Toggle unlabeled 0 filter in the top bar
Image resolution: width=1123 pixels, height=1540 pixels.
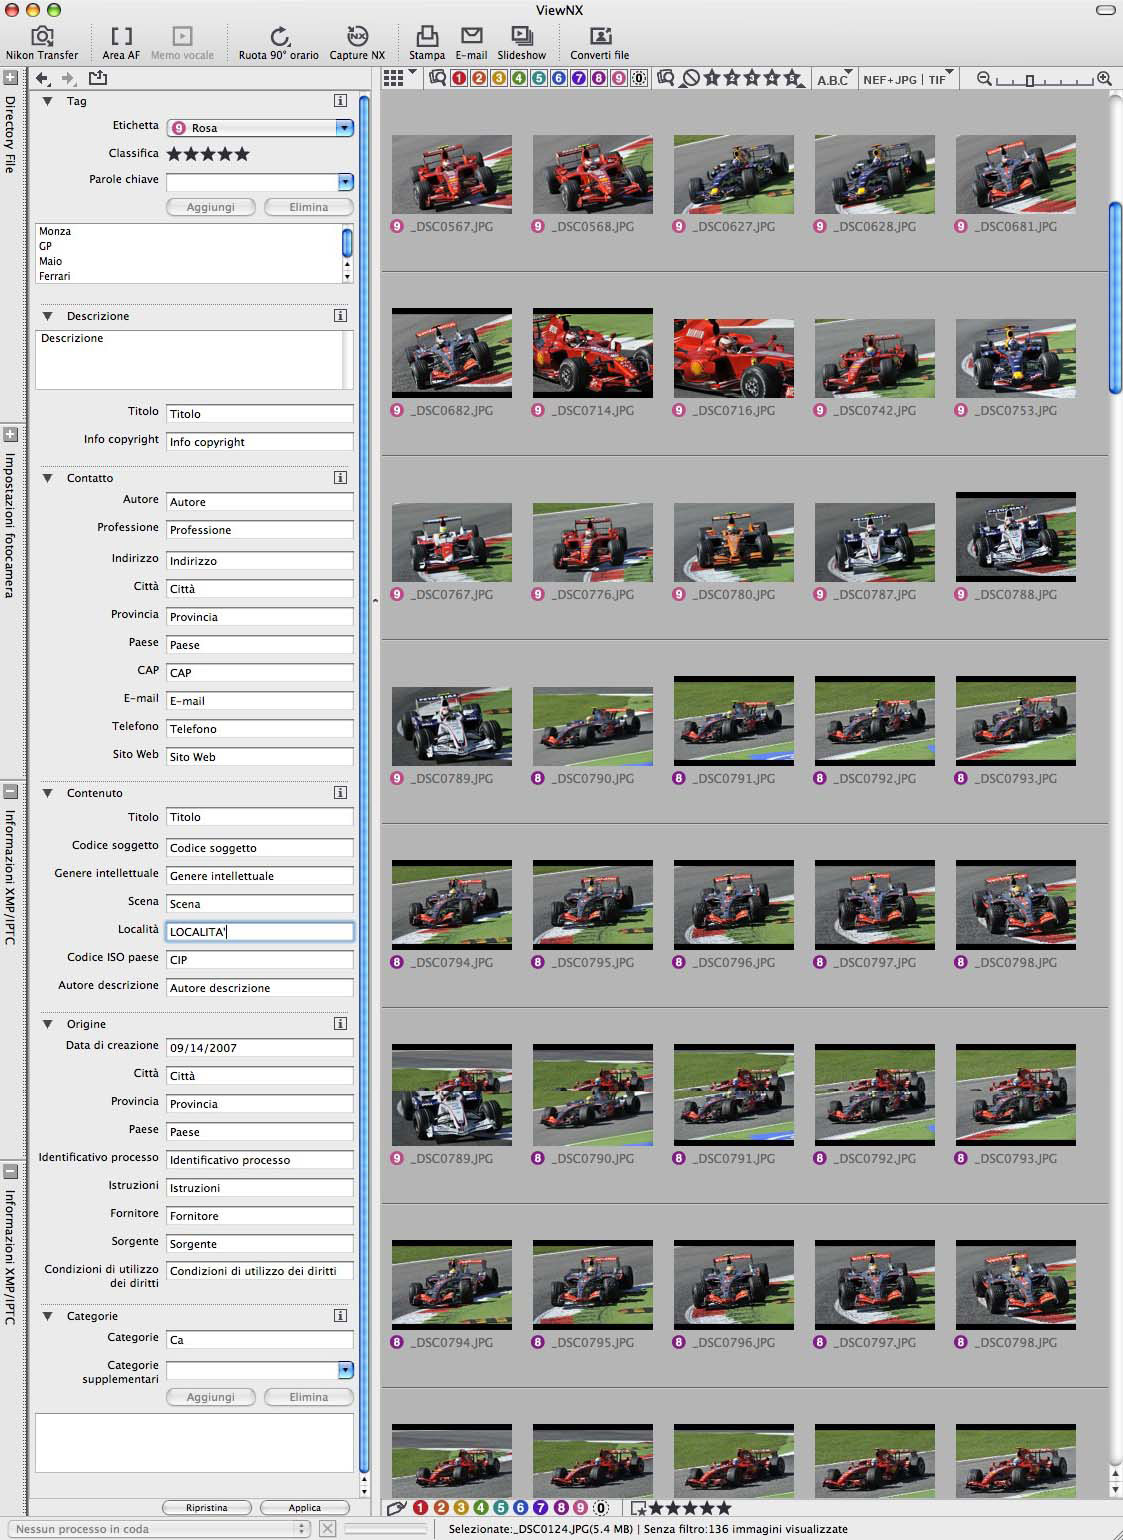(639, 78)
